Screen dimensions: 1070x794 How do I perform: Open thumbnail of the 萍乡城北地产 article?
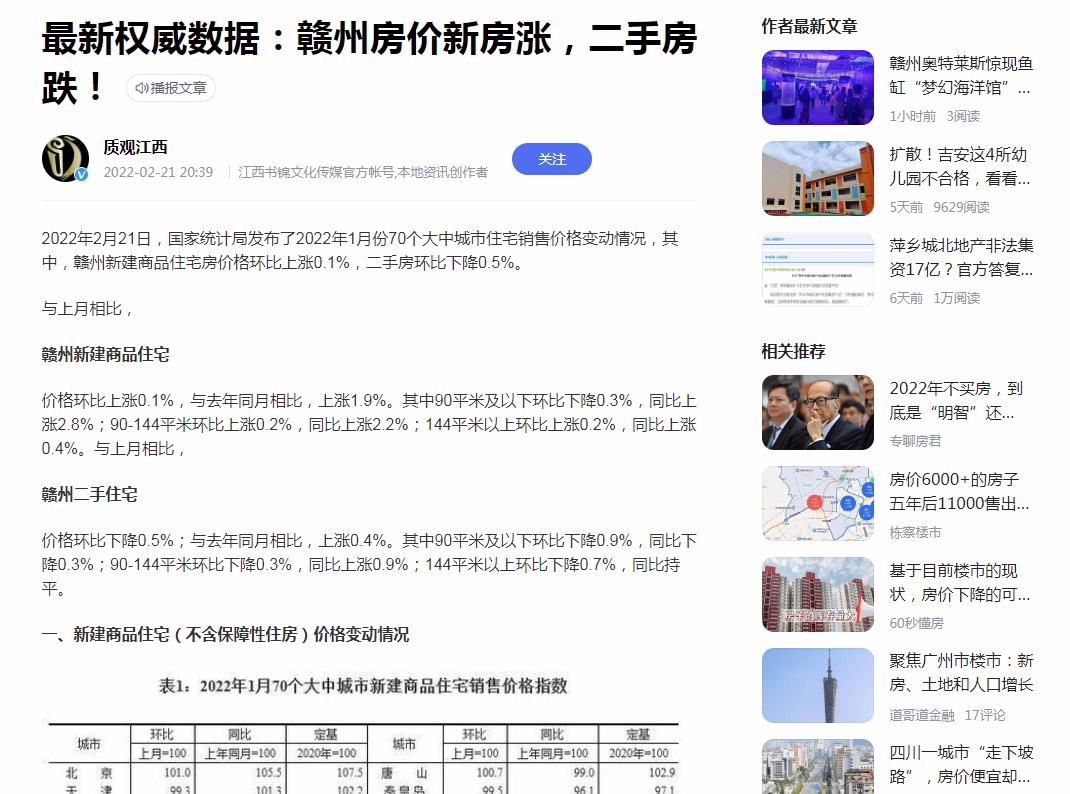pos(818,269)
